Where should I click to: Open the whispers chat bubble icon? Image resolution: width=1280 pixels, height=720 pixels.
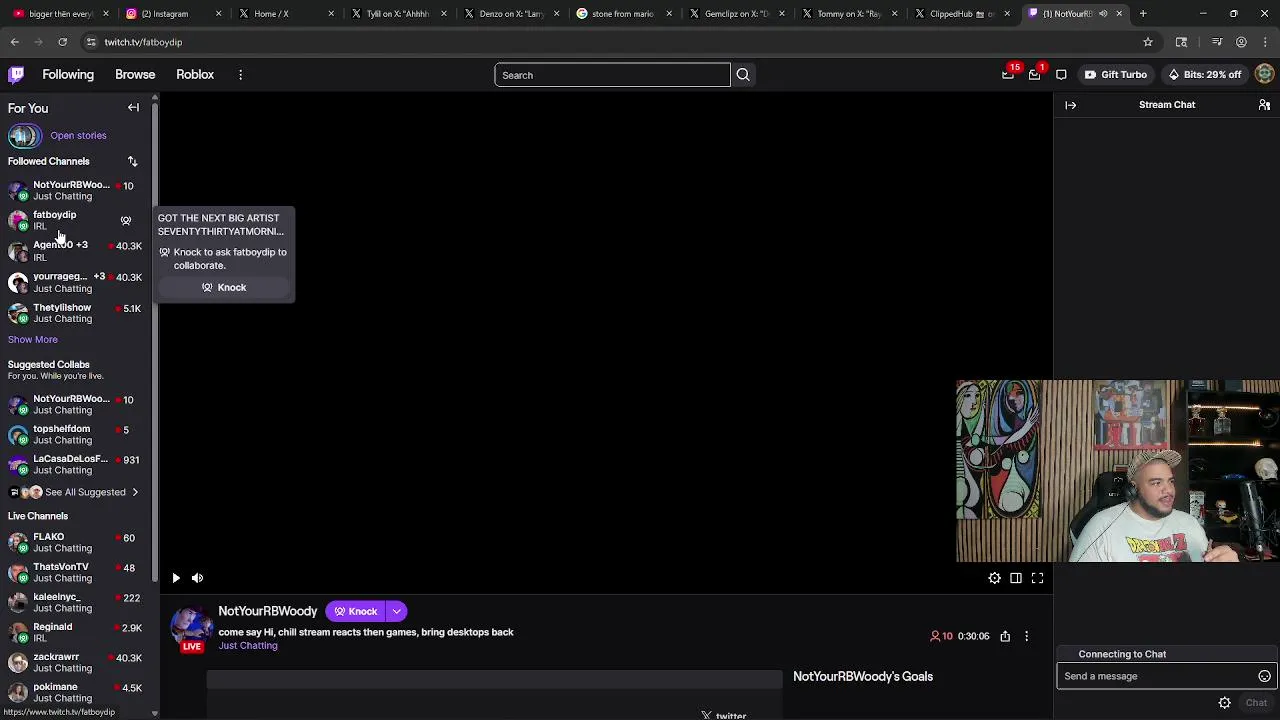(1061, 75)
